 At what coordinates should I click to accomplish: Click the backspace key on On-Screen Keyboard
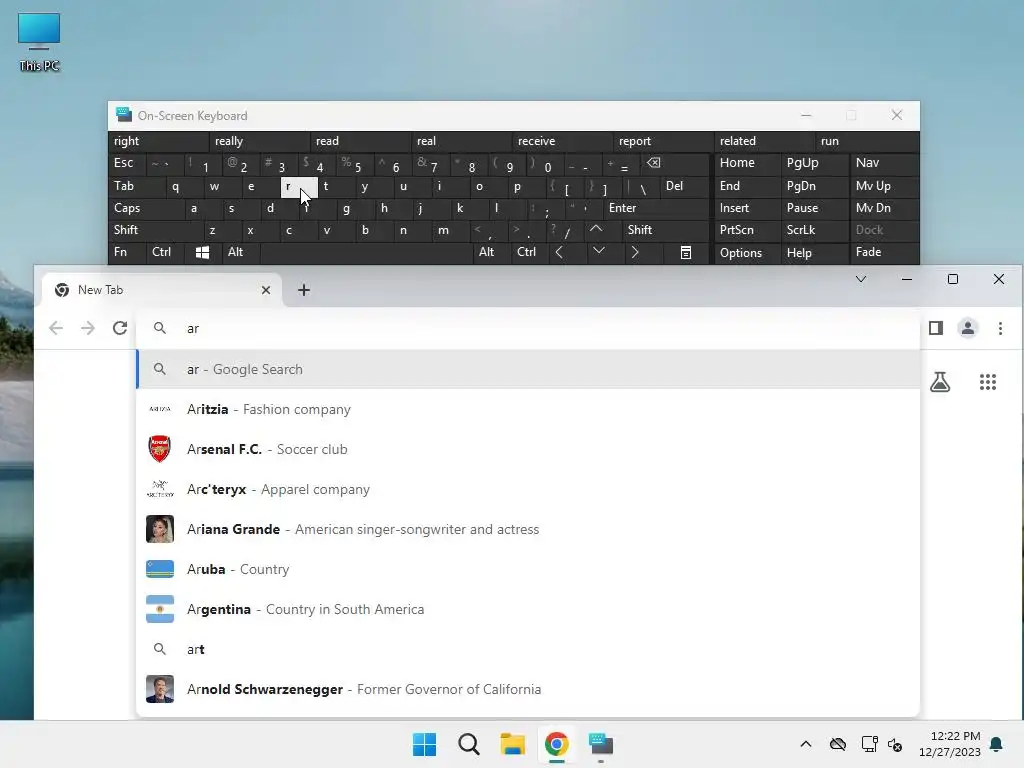pyautogui.click(x=653, y=163)
